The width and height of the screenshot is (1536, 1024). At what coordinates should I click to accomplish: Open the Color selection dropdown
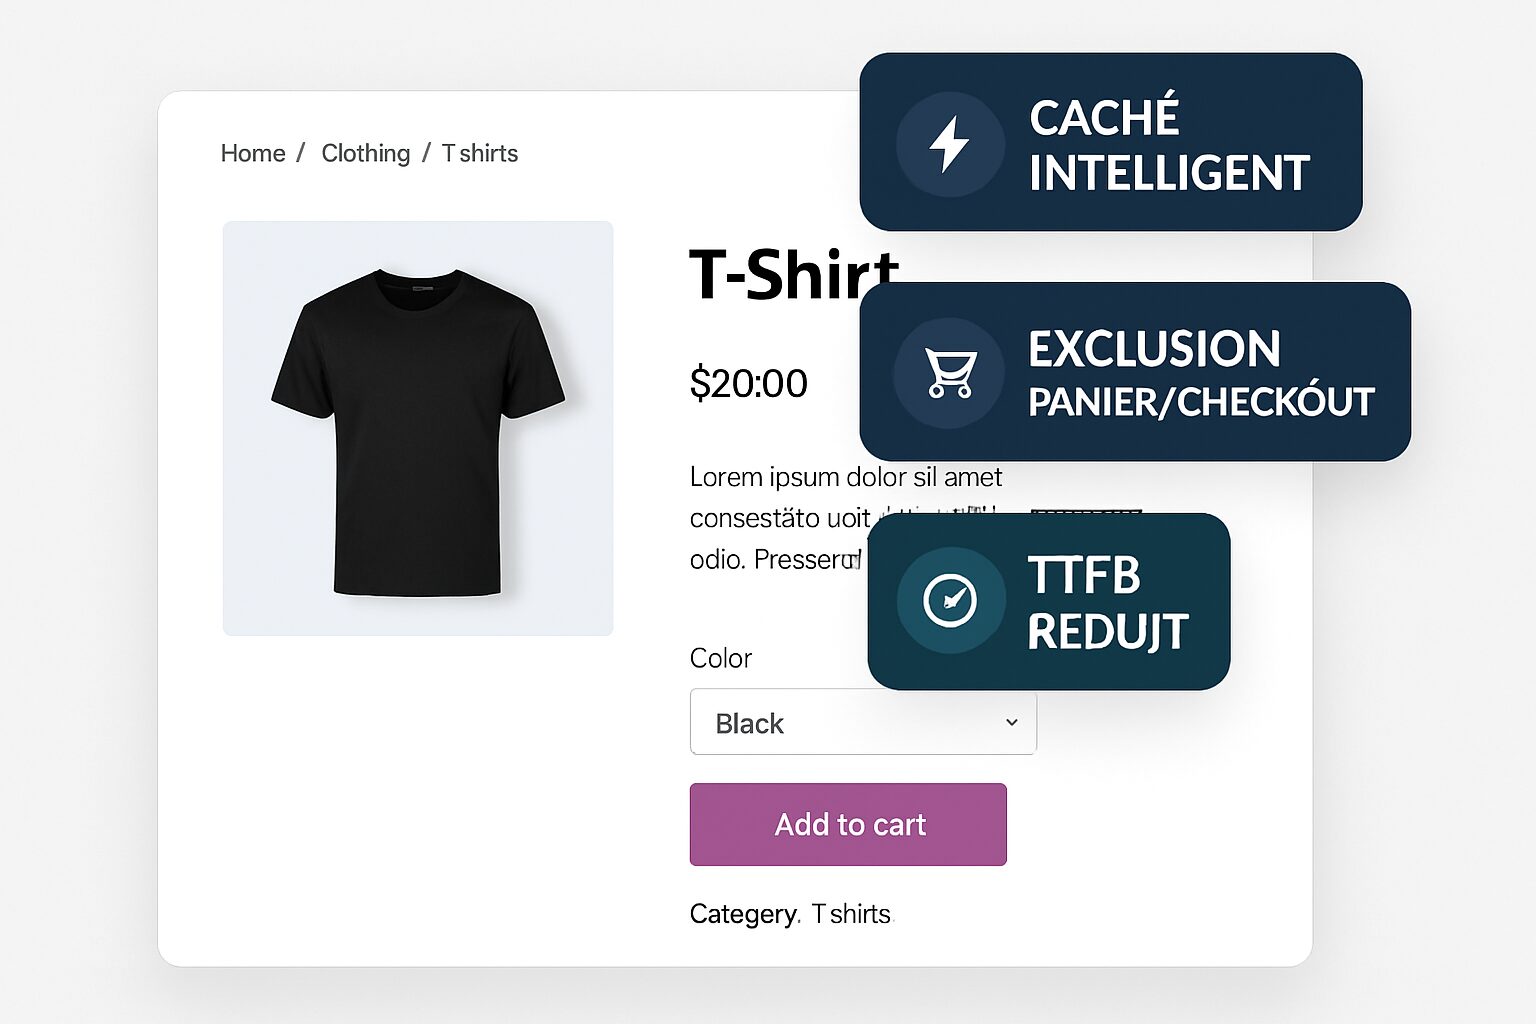[x=862, y=722]
